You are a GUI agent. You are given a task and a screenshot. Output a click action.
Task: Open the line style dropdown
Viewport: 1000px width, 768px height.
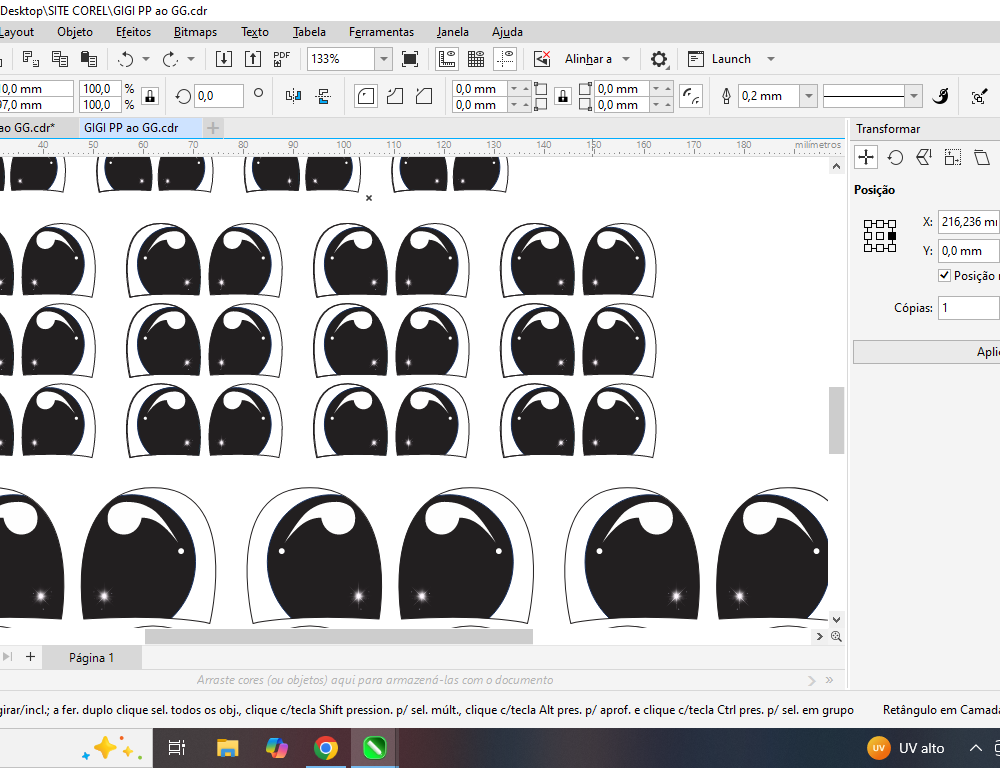(914, 96)
